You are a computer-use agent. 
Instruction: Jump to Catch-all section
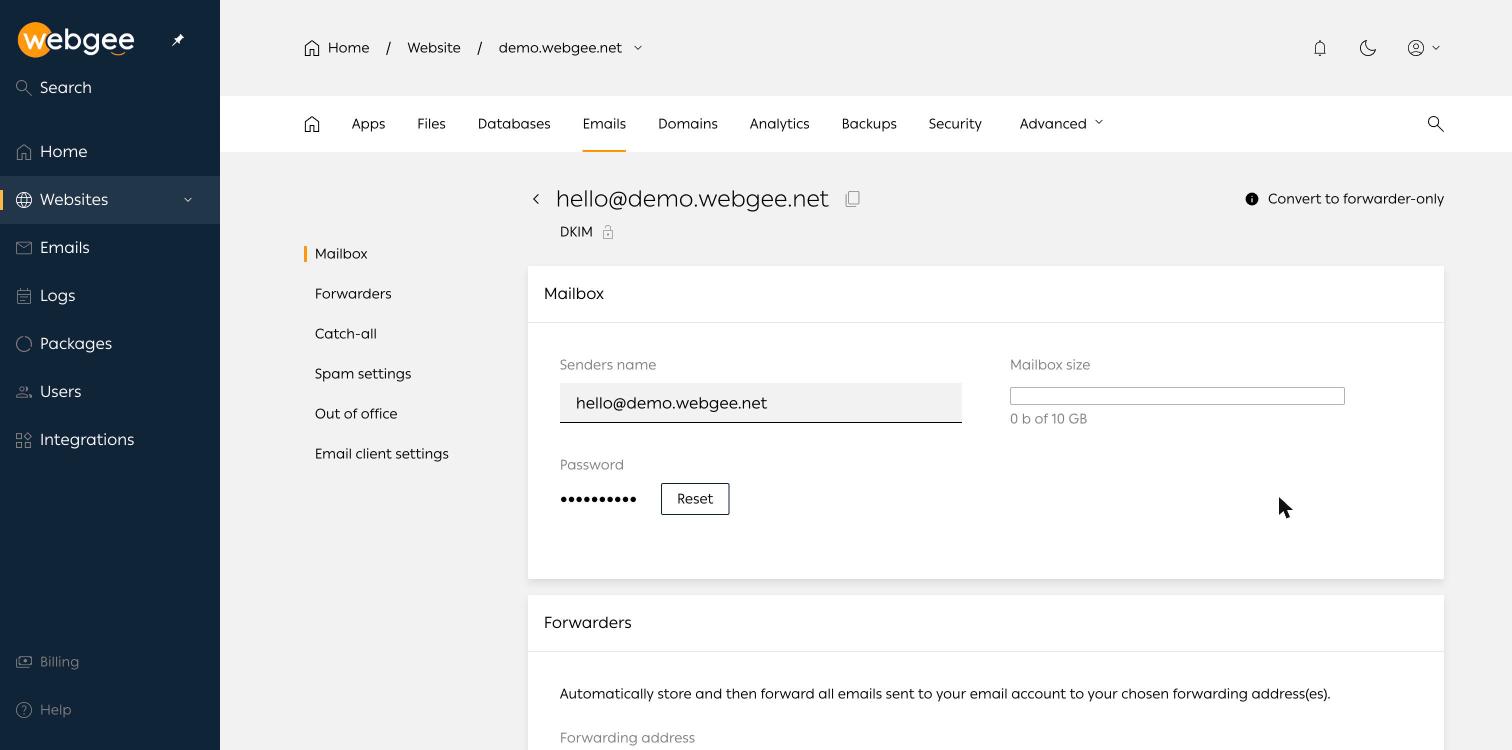pyautogui.click(x=346, y=334)
